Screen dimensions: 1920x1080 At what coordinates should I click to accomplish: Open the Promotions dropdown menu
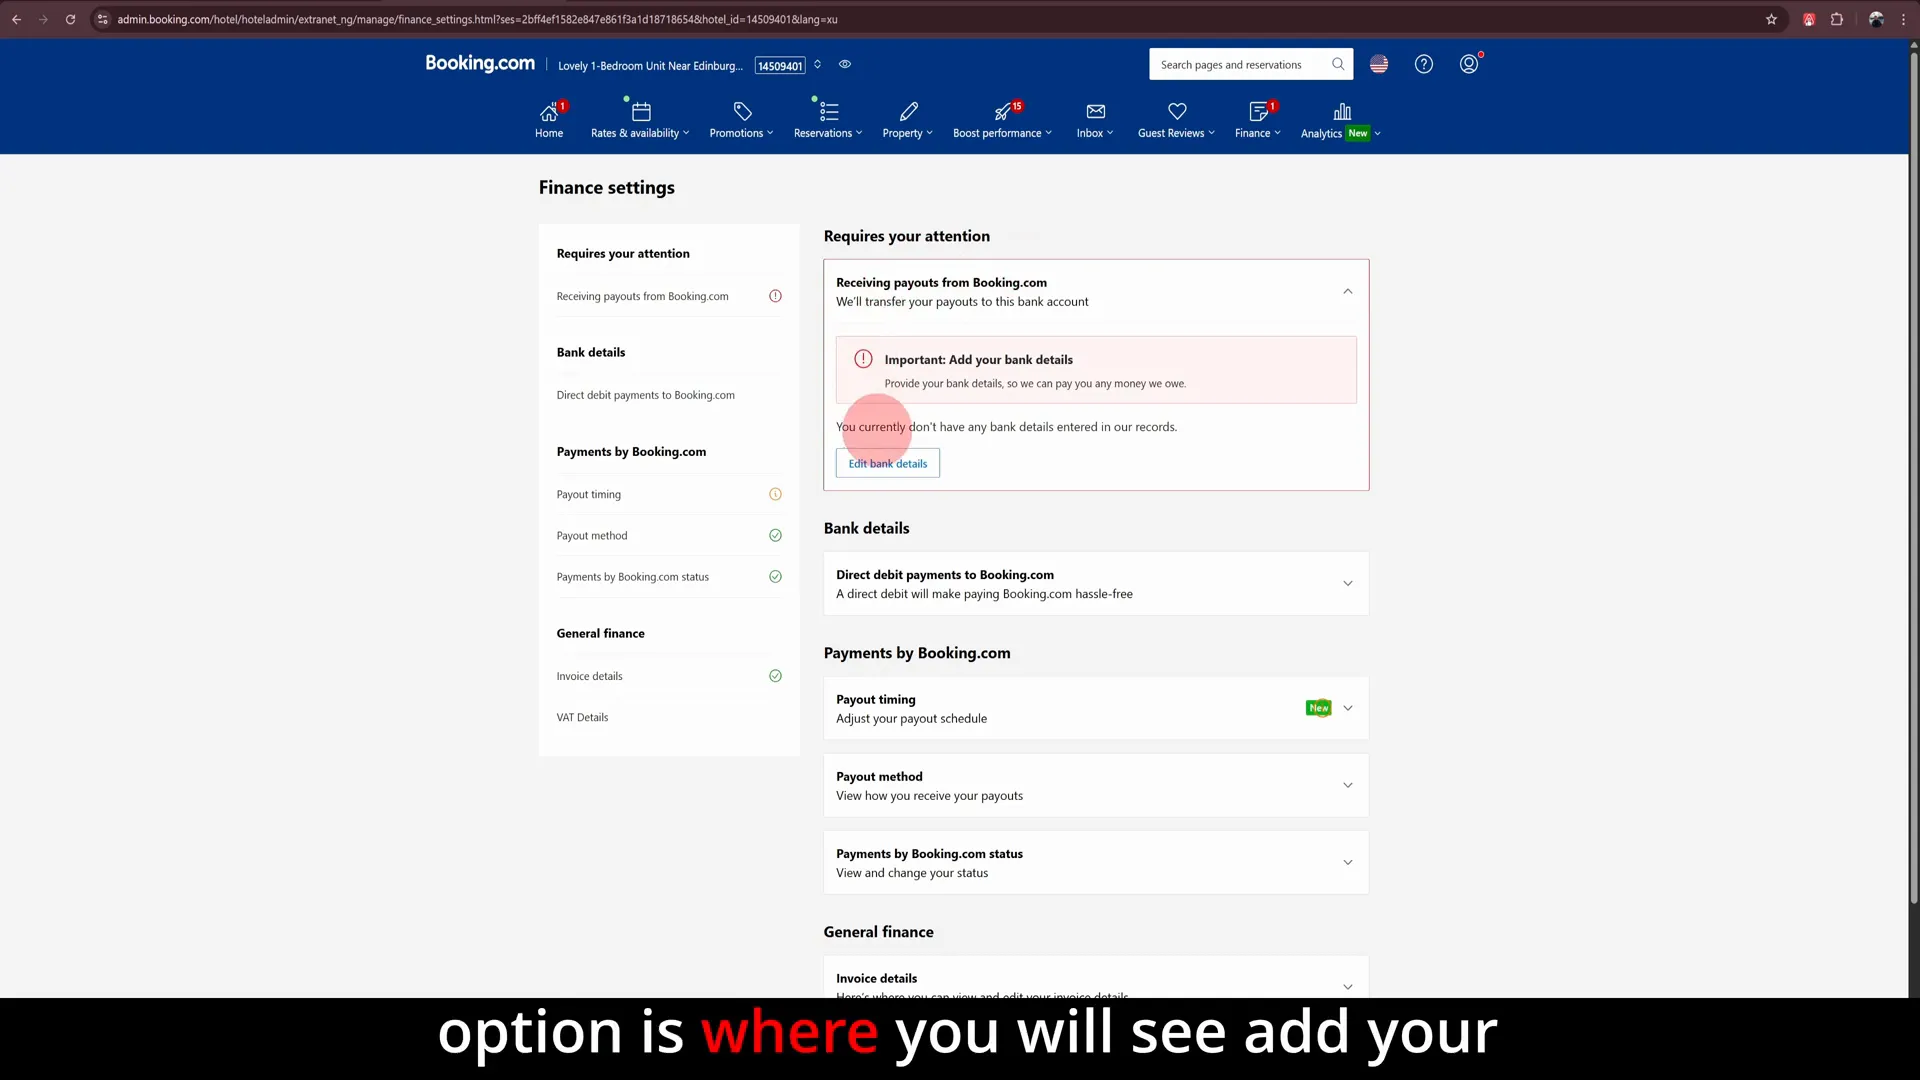(741, 133)
